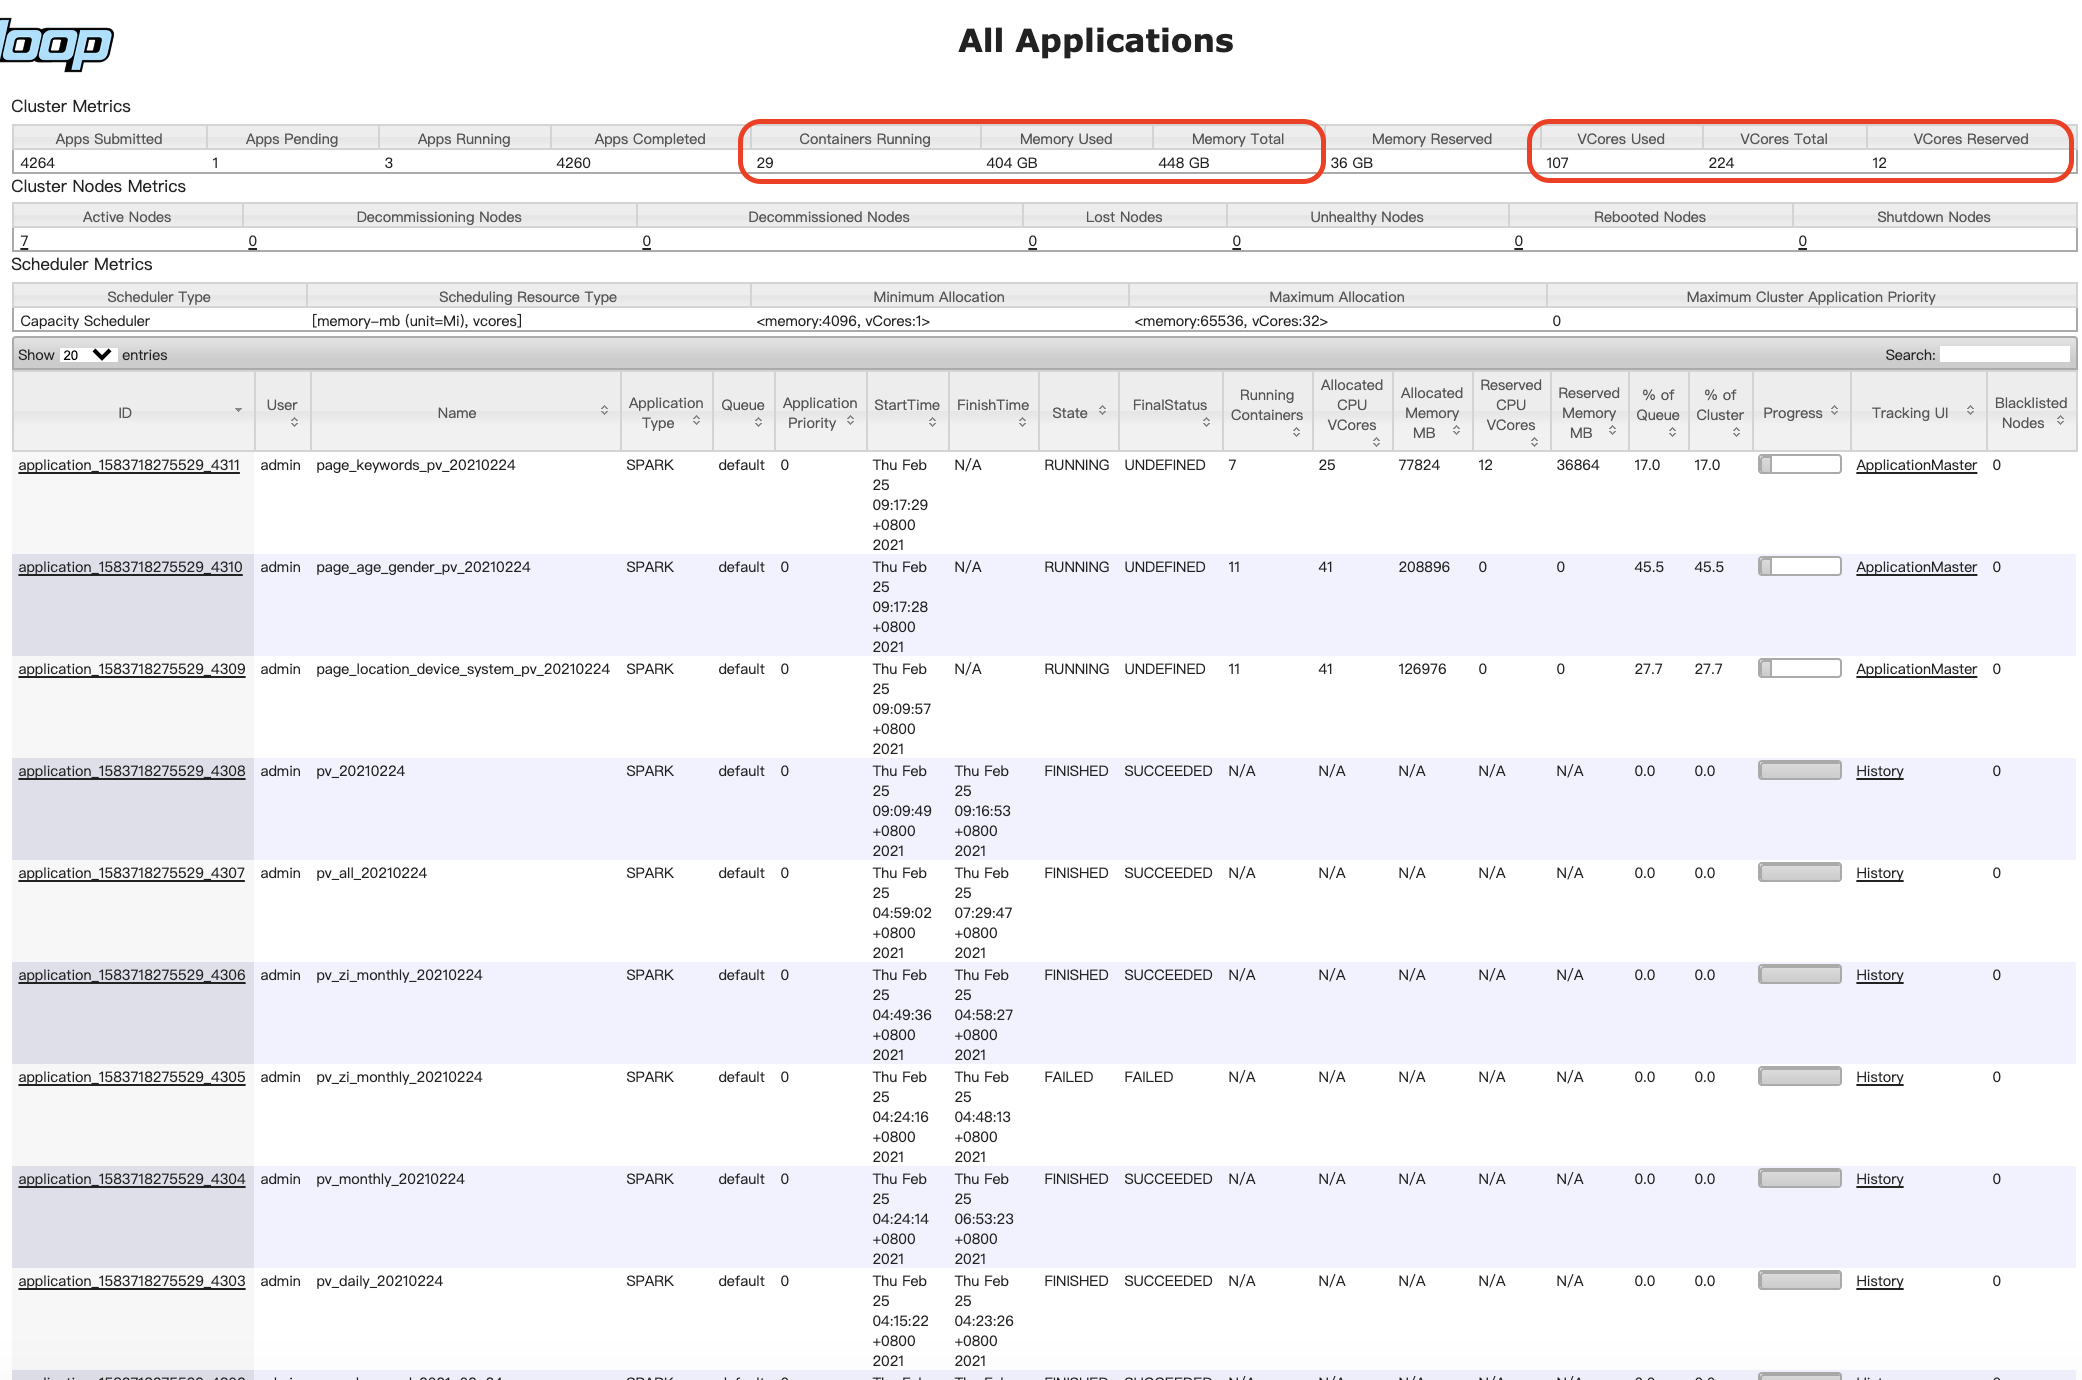The image size is (2082, 1380).
Task: Open the Show entries count dropdown
Action: pos(87,355)
